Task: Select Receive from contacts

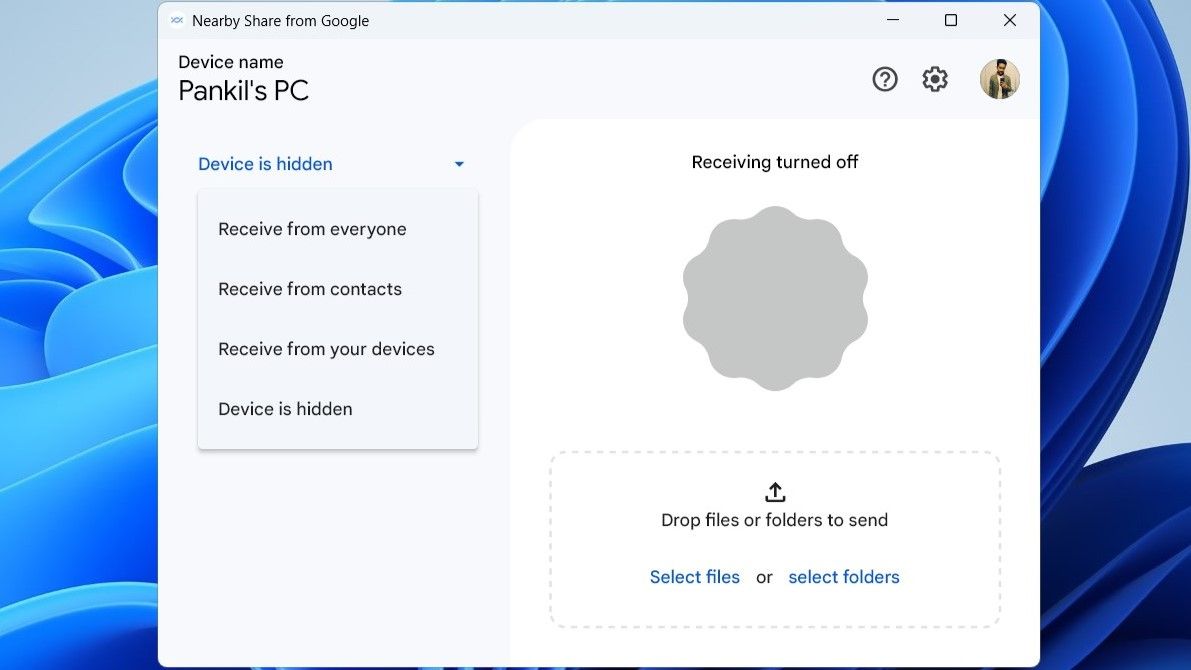Action: [x=309, y=288]
